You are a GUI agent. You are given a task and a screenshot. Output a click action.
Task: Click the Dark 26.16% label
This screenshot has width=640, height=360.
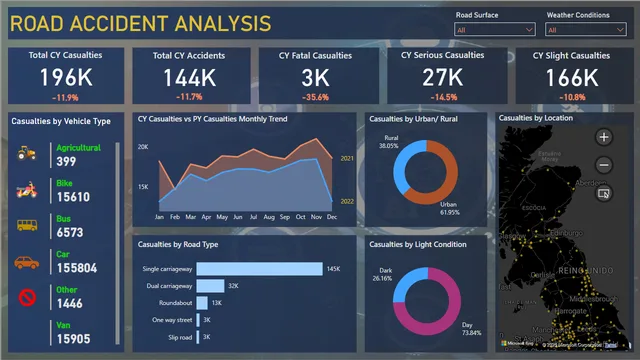382,274
